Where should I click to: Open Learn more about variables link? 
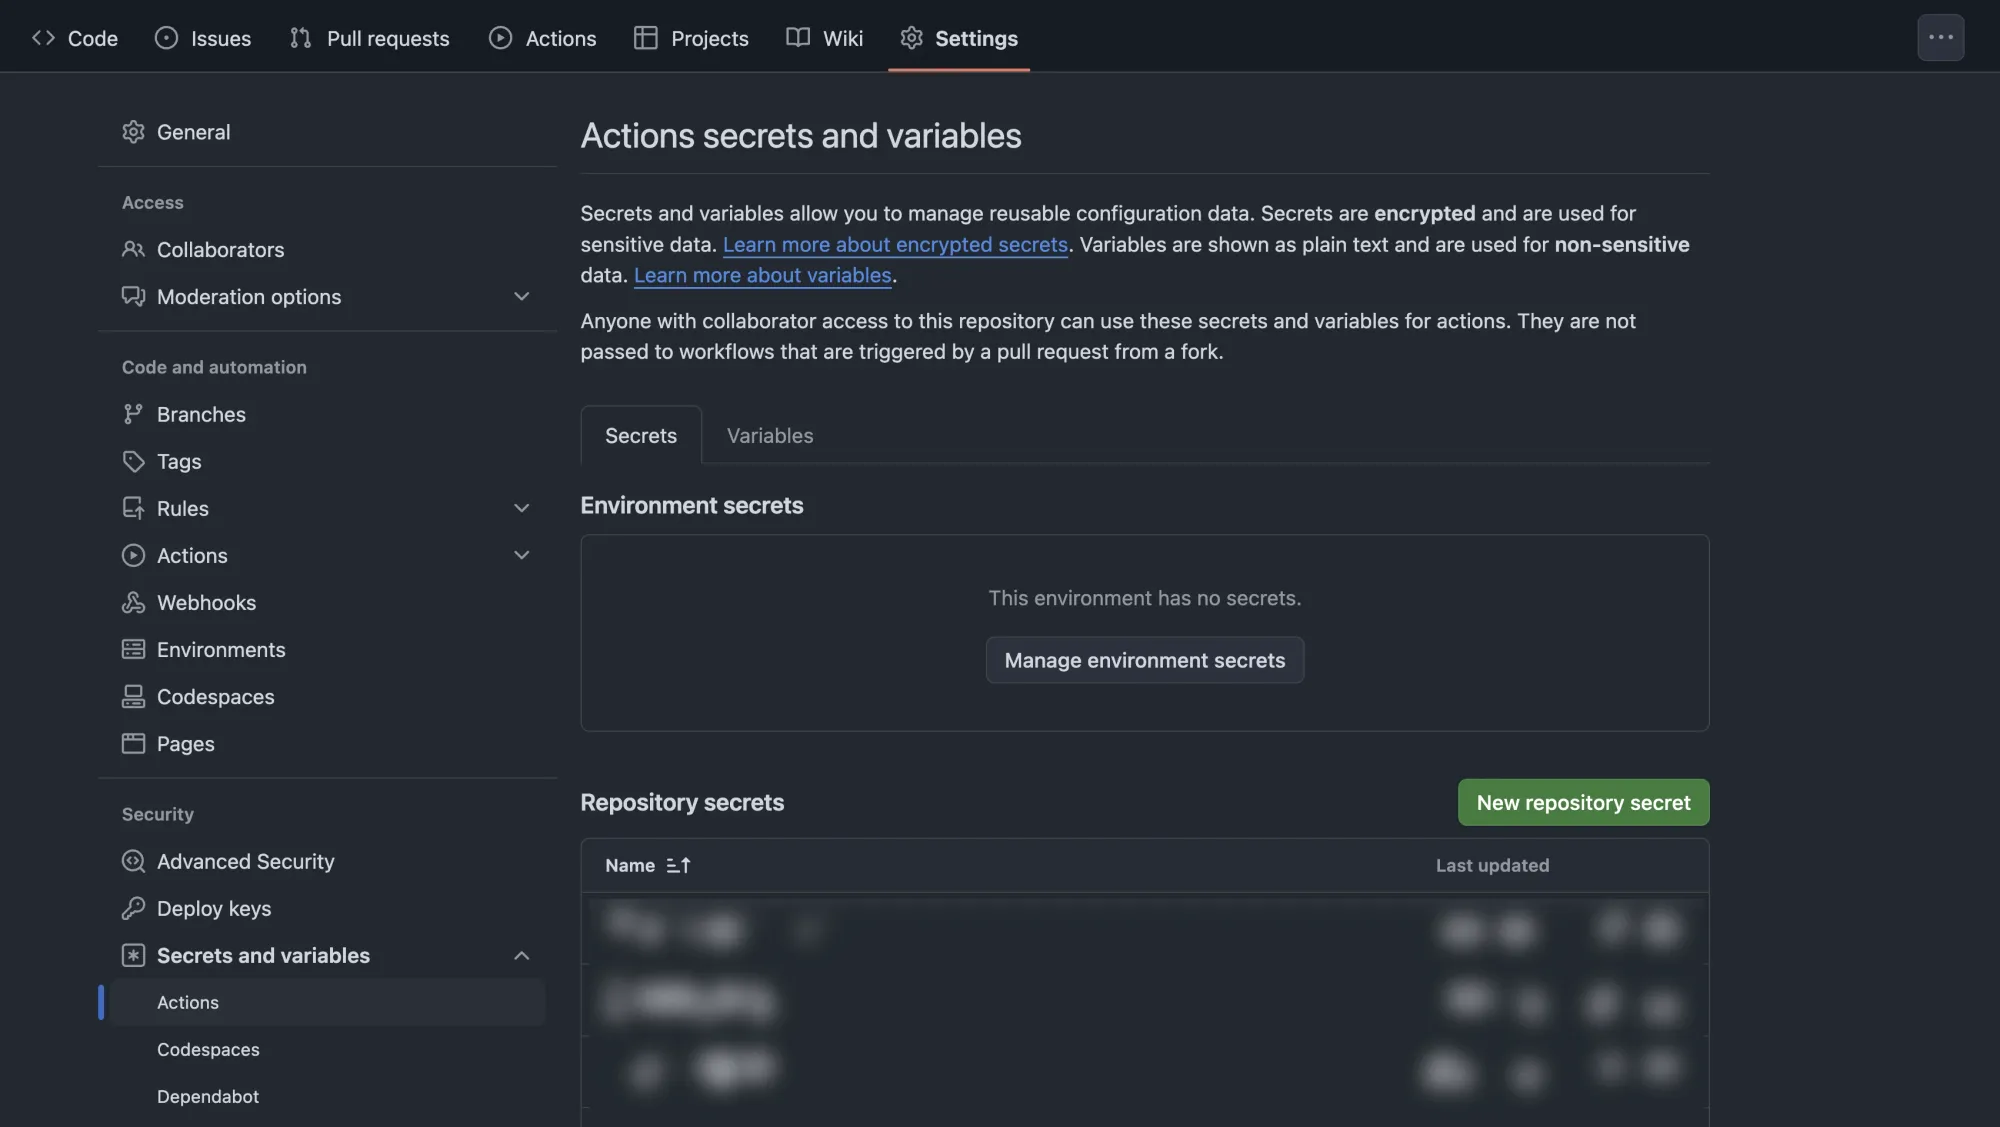[762, 275]
